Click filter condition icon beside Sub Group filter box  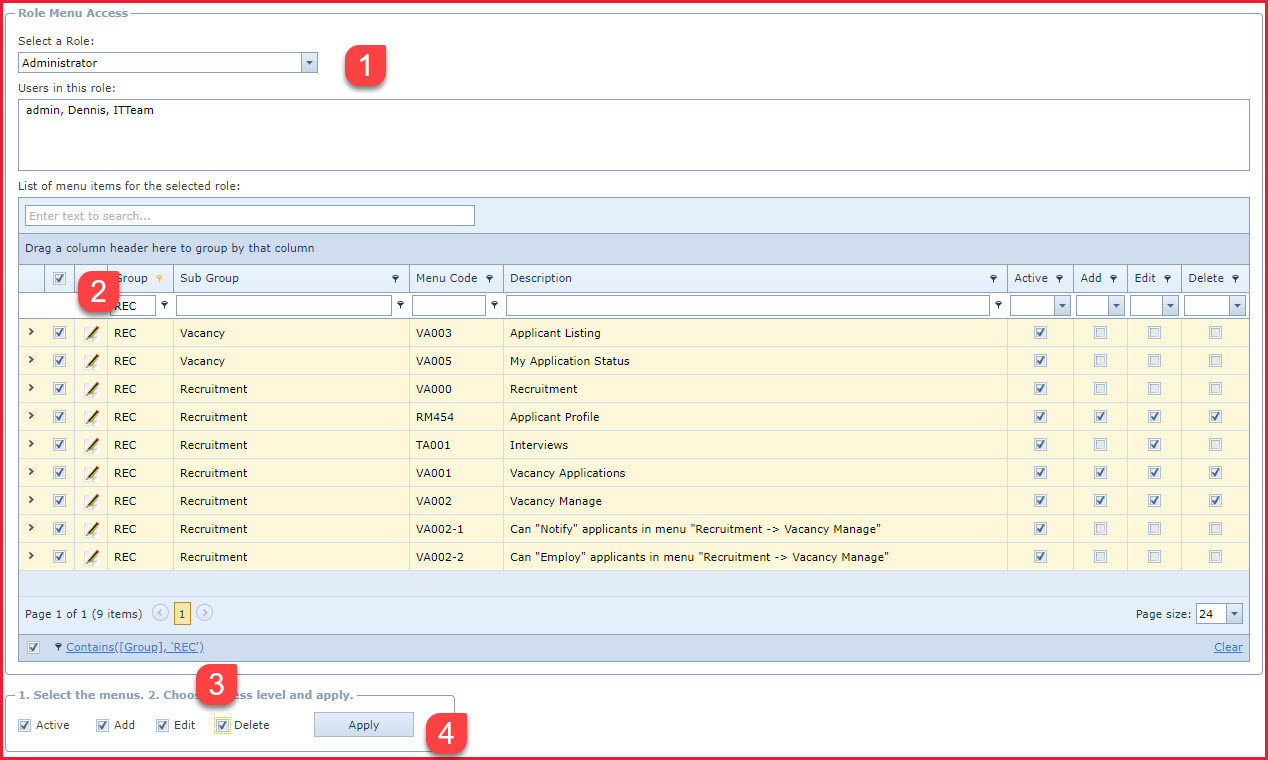pyautogui.click(x=400, y=306)
